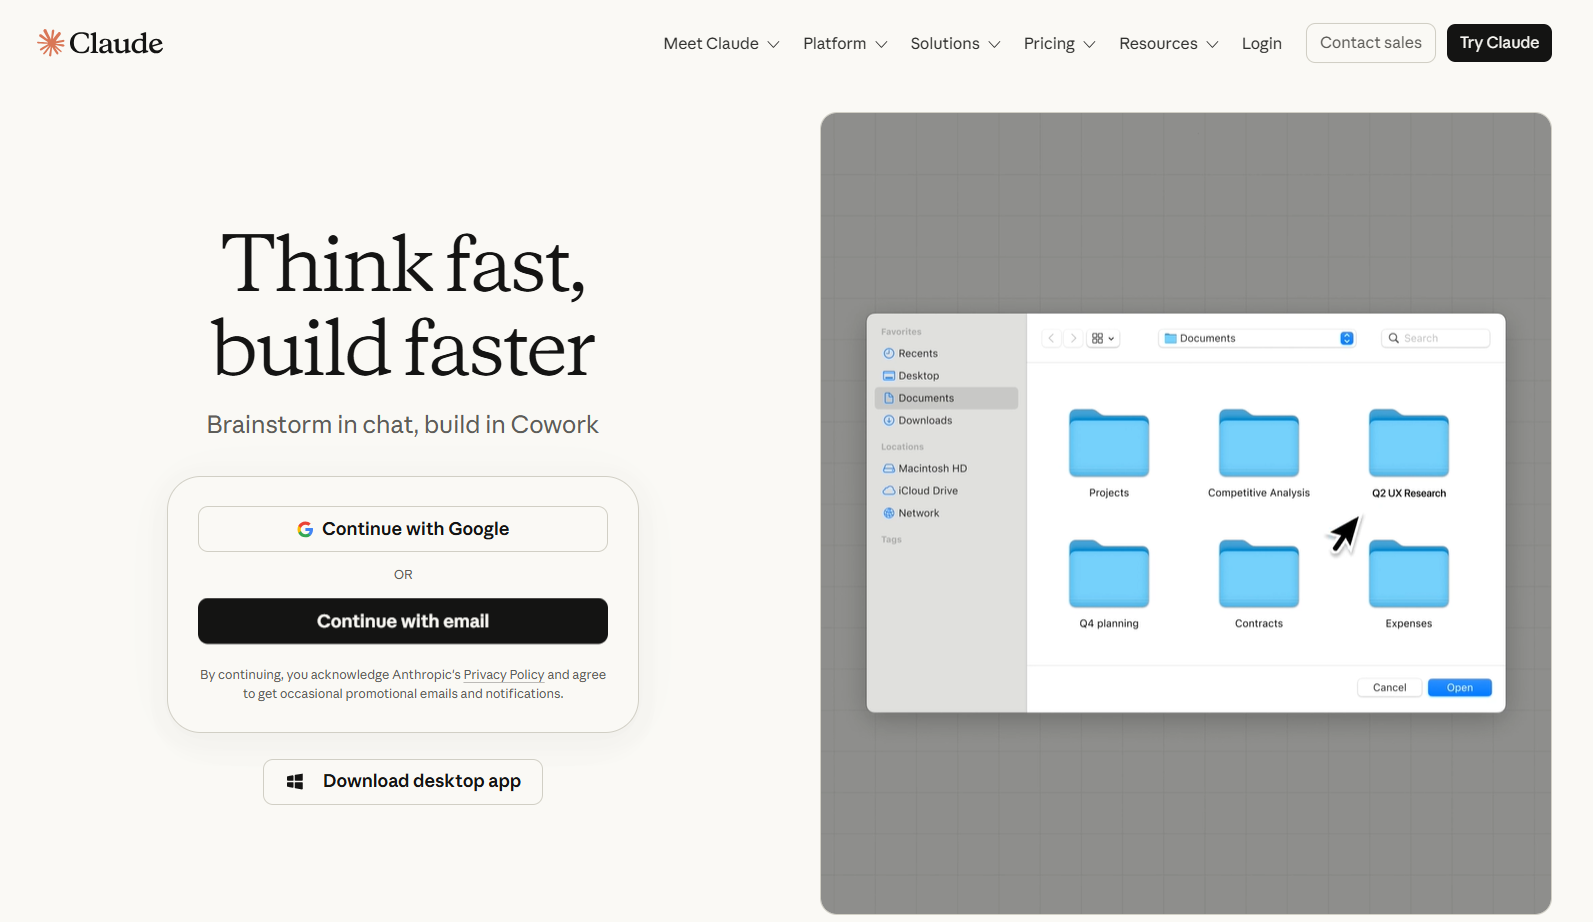Open the Pricing dropdown

tap(1059, 44)
